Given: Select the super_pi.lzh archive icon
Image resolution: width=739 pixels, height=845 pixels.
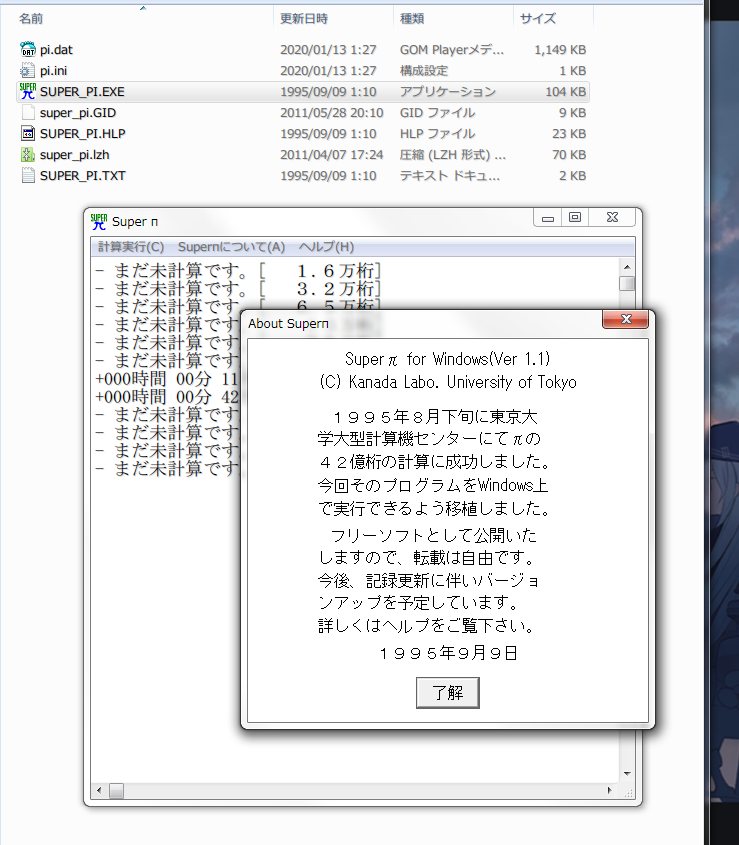Looking at the screenshot, I should (x=28, y=154).
